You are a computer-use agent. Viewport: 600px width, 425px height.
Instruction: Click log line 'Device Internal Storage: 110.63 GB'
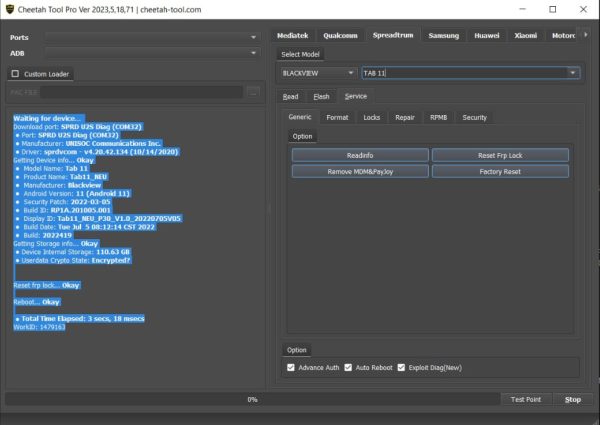73,252
